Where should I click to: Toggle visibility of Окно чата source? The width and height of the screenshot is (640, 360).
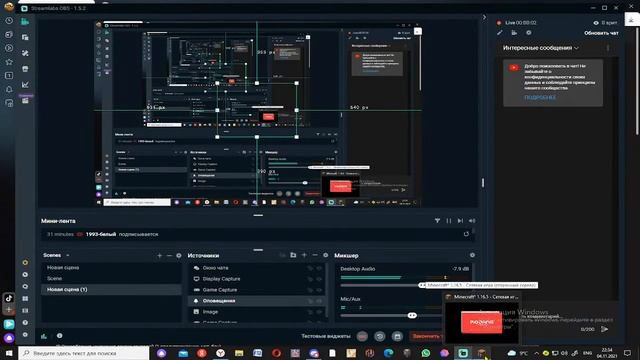[319, 268]
